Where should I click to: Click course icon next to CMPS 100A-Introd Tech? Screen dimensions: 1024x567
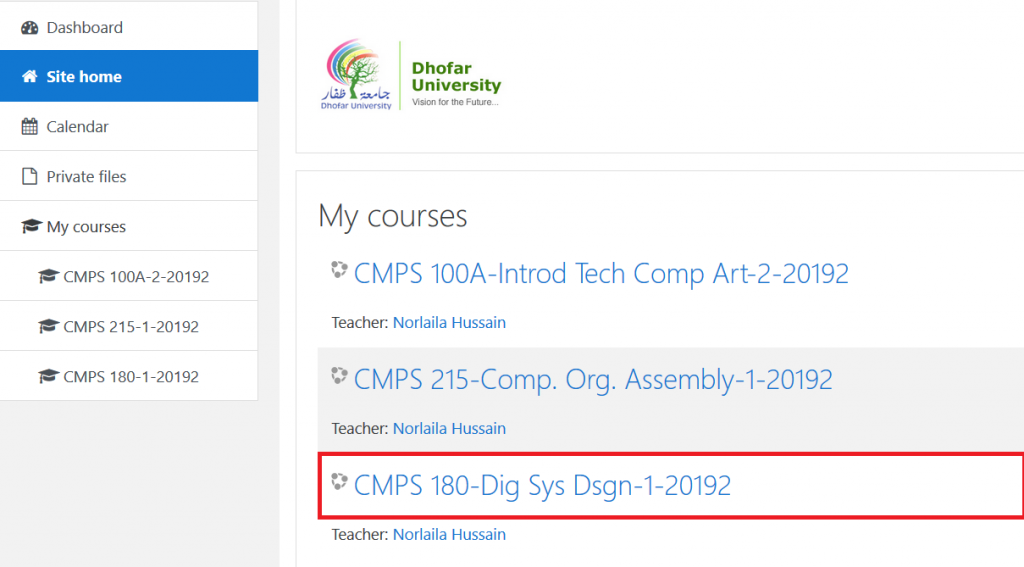[x=339, y=270]
